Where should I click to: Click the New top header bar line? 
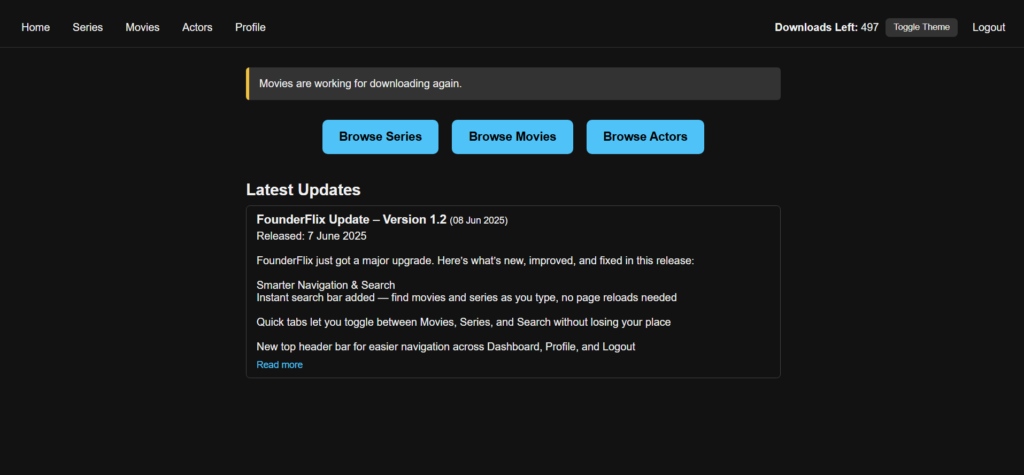click(445, 346)
